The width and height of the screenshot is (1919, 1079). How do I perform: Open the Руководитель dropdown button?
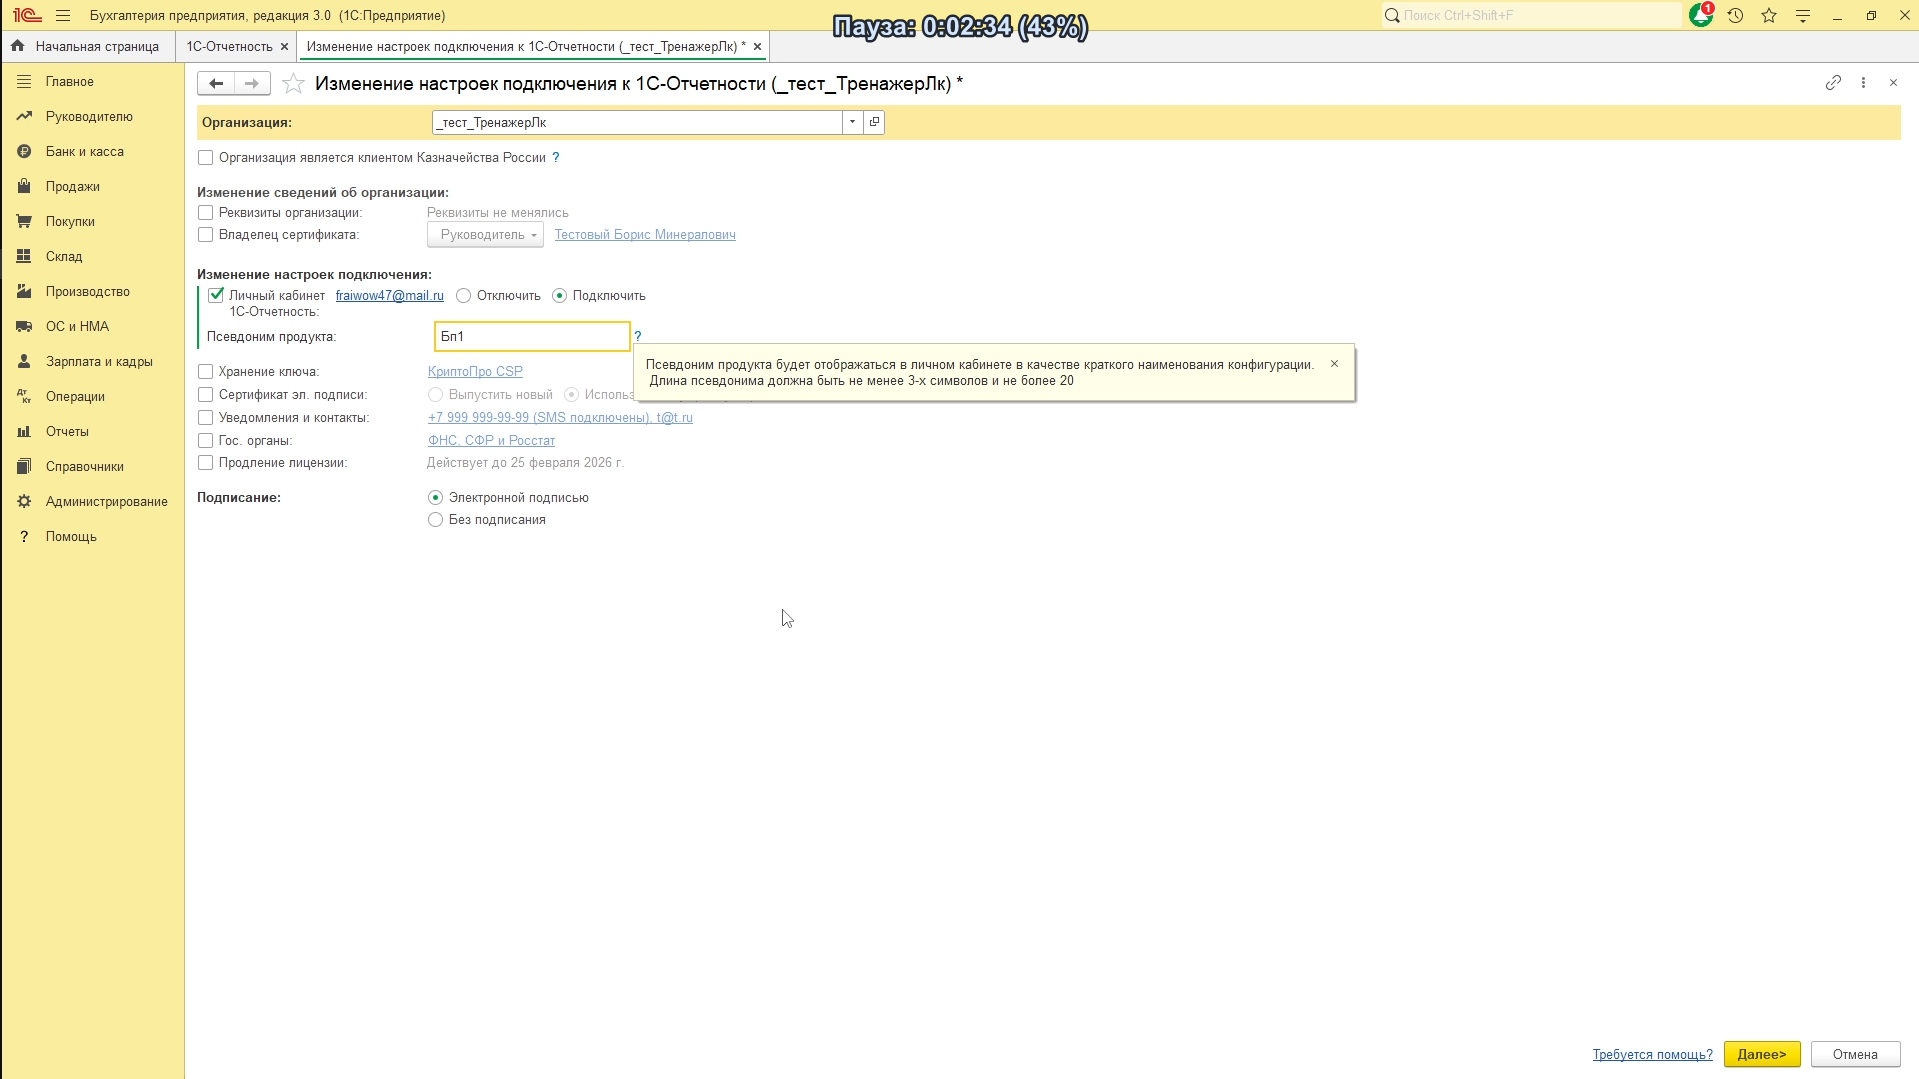click(x=485, y=235)
